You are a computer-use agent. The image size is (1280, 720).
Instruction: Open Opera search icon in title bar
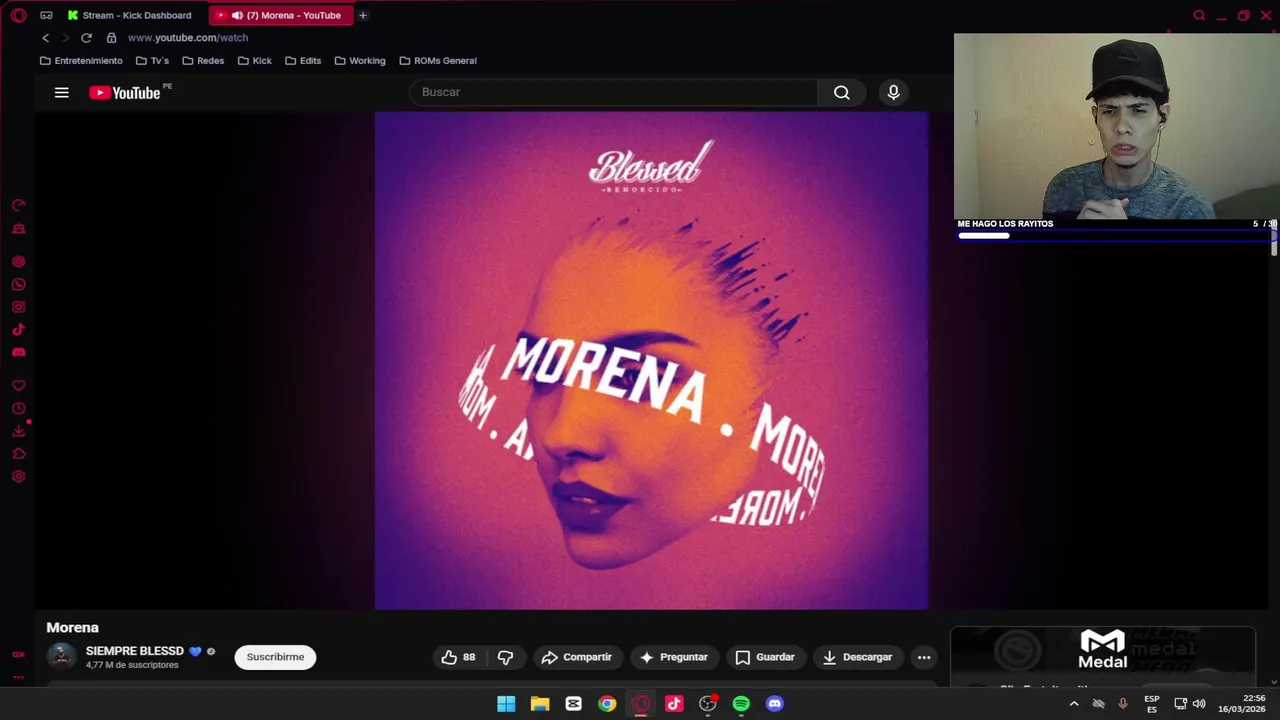pos(1199,15)
